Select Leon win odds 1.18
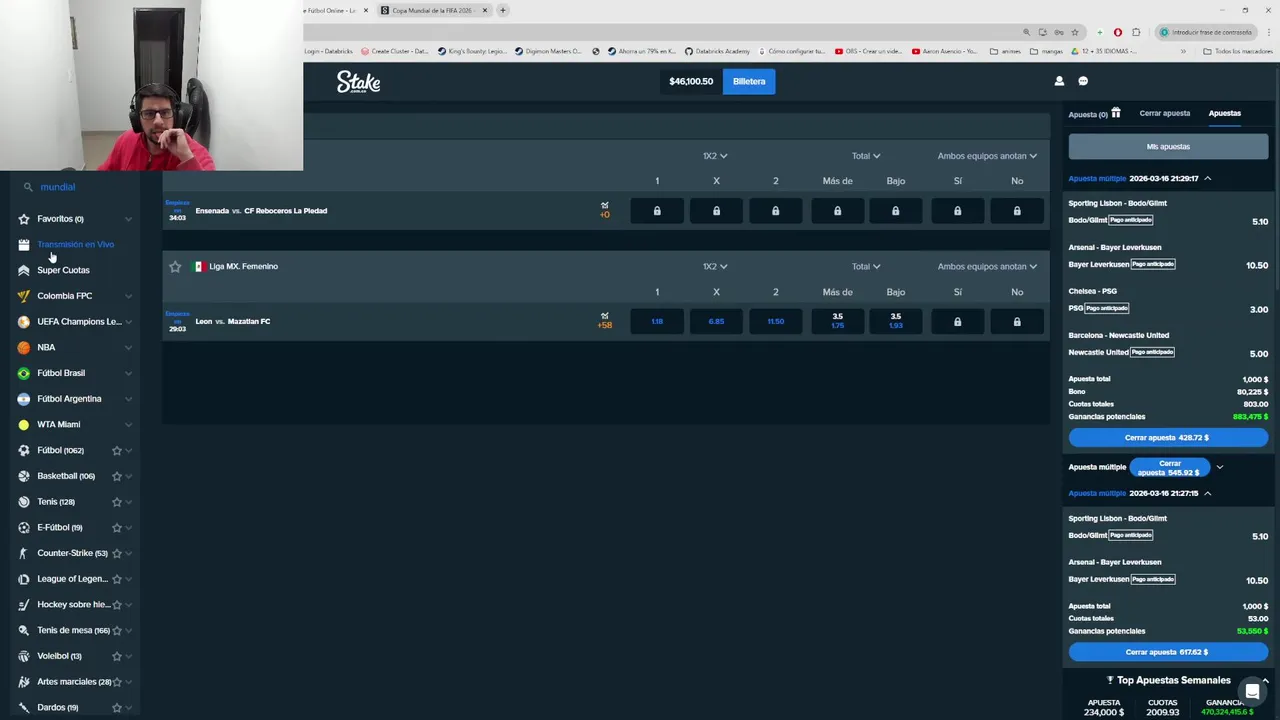 [657, 322]
